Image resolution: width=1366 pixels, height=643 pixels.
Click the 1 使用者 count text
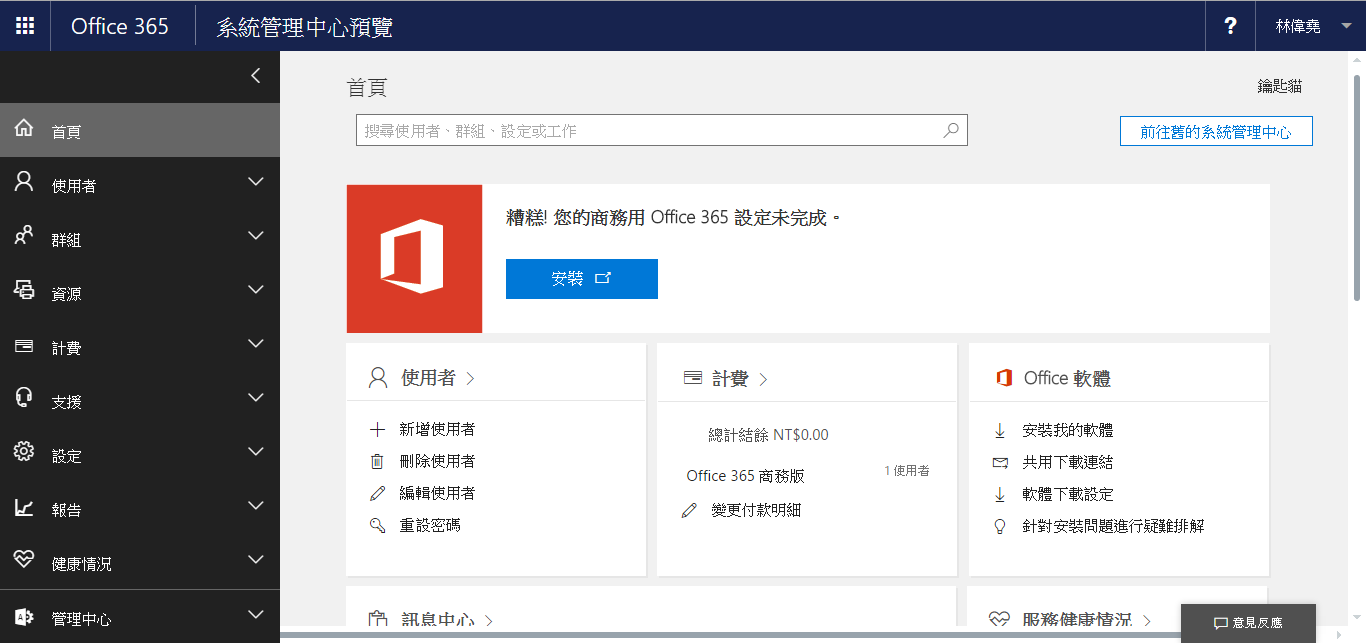(x=907, y=470)
